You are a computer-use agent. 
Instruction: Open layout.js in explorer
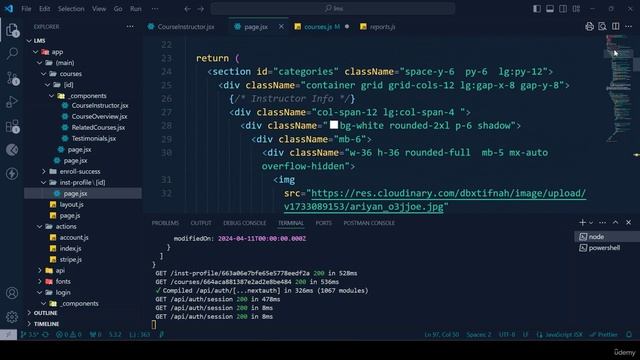point(71,204)
